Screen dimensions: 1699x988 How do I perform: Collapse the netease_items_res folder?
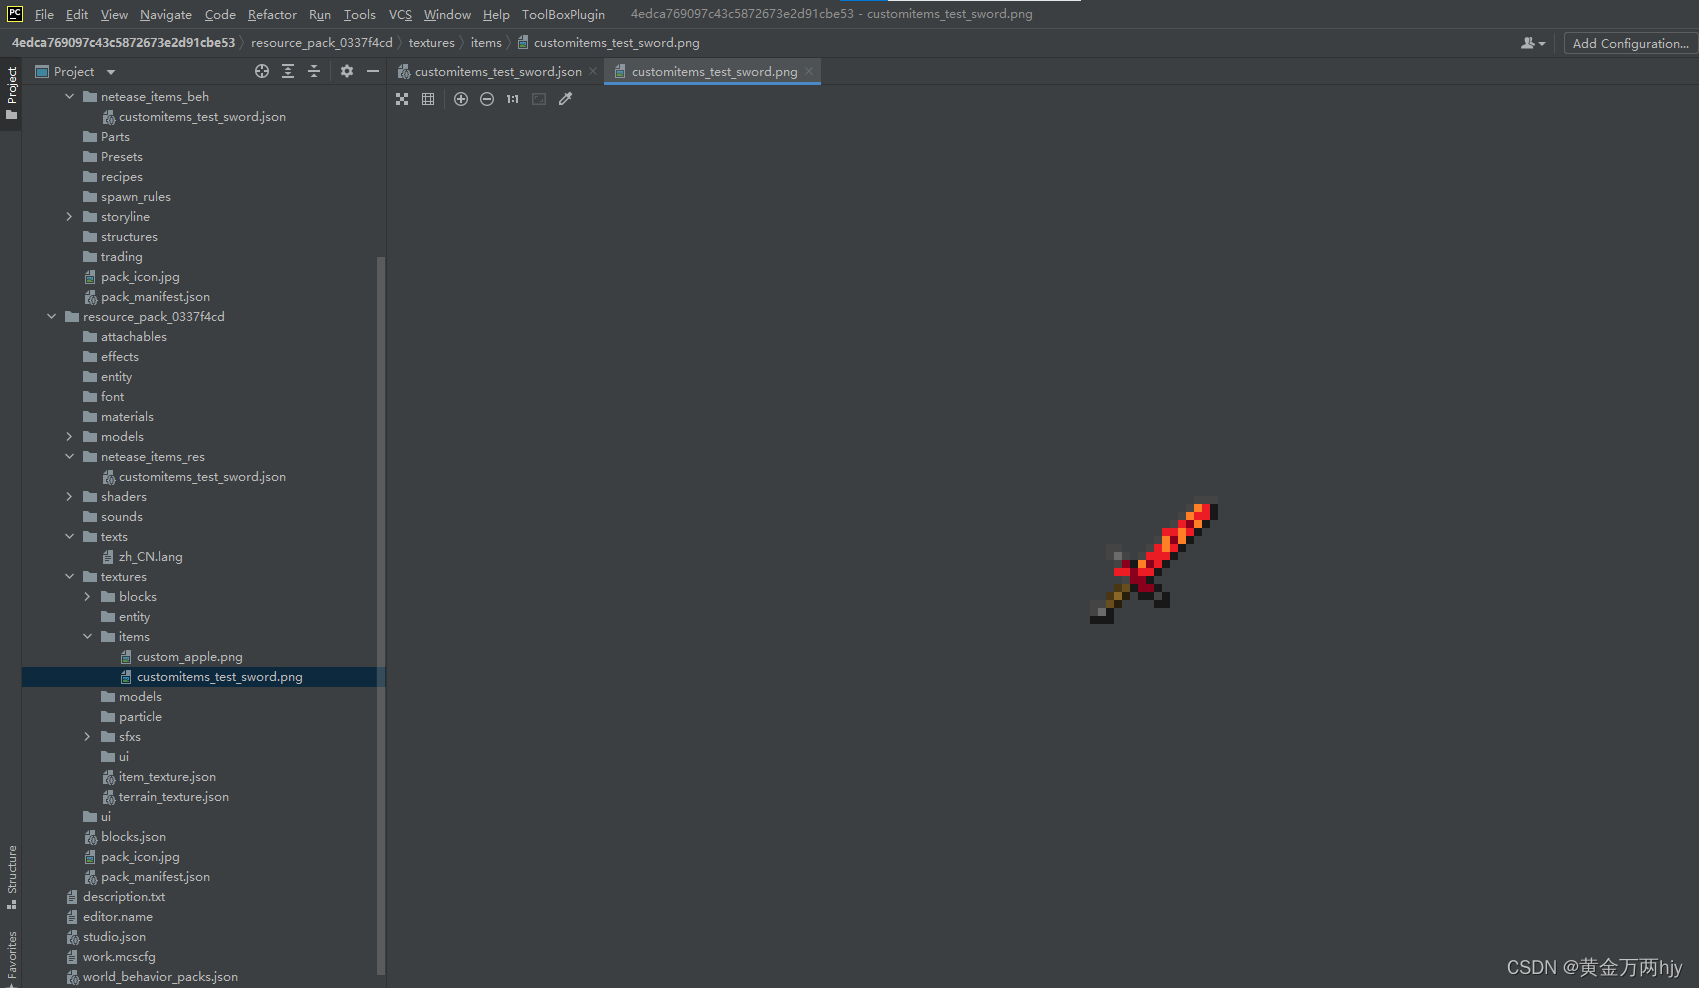coord(69,456)
